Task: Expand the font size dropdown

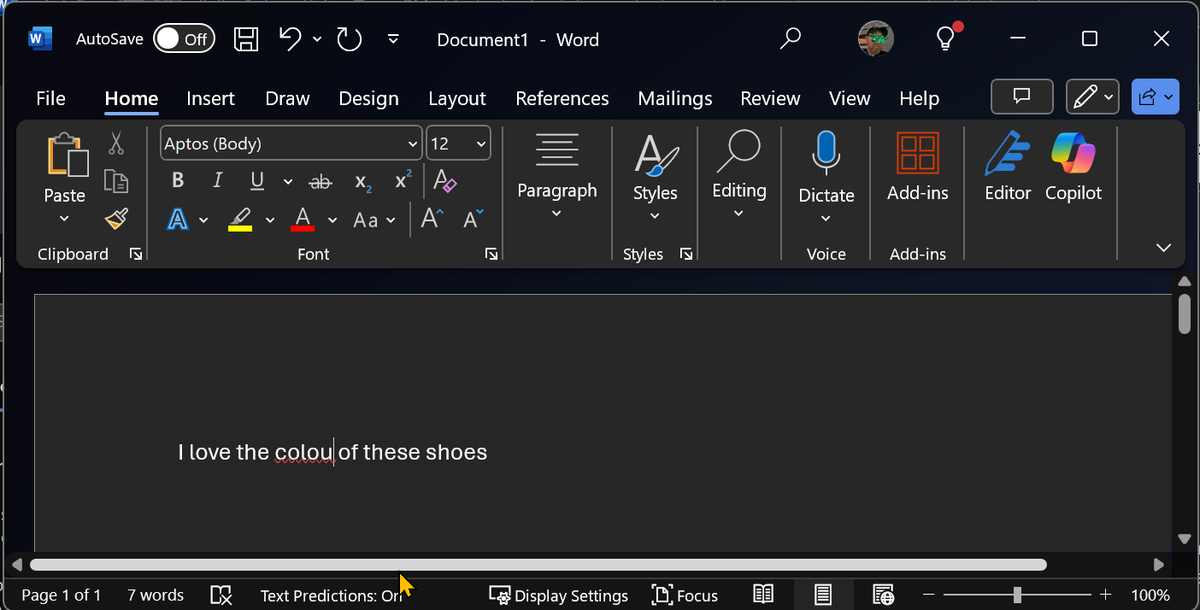Action: (x=481, y=144)
